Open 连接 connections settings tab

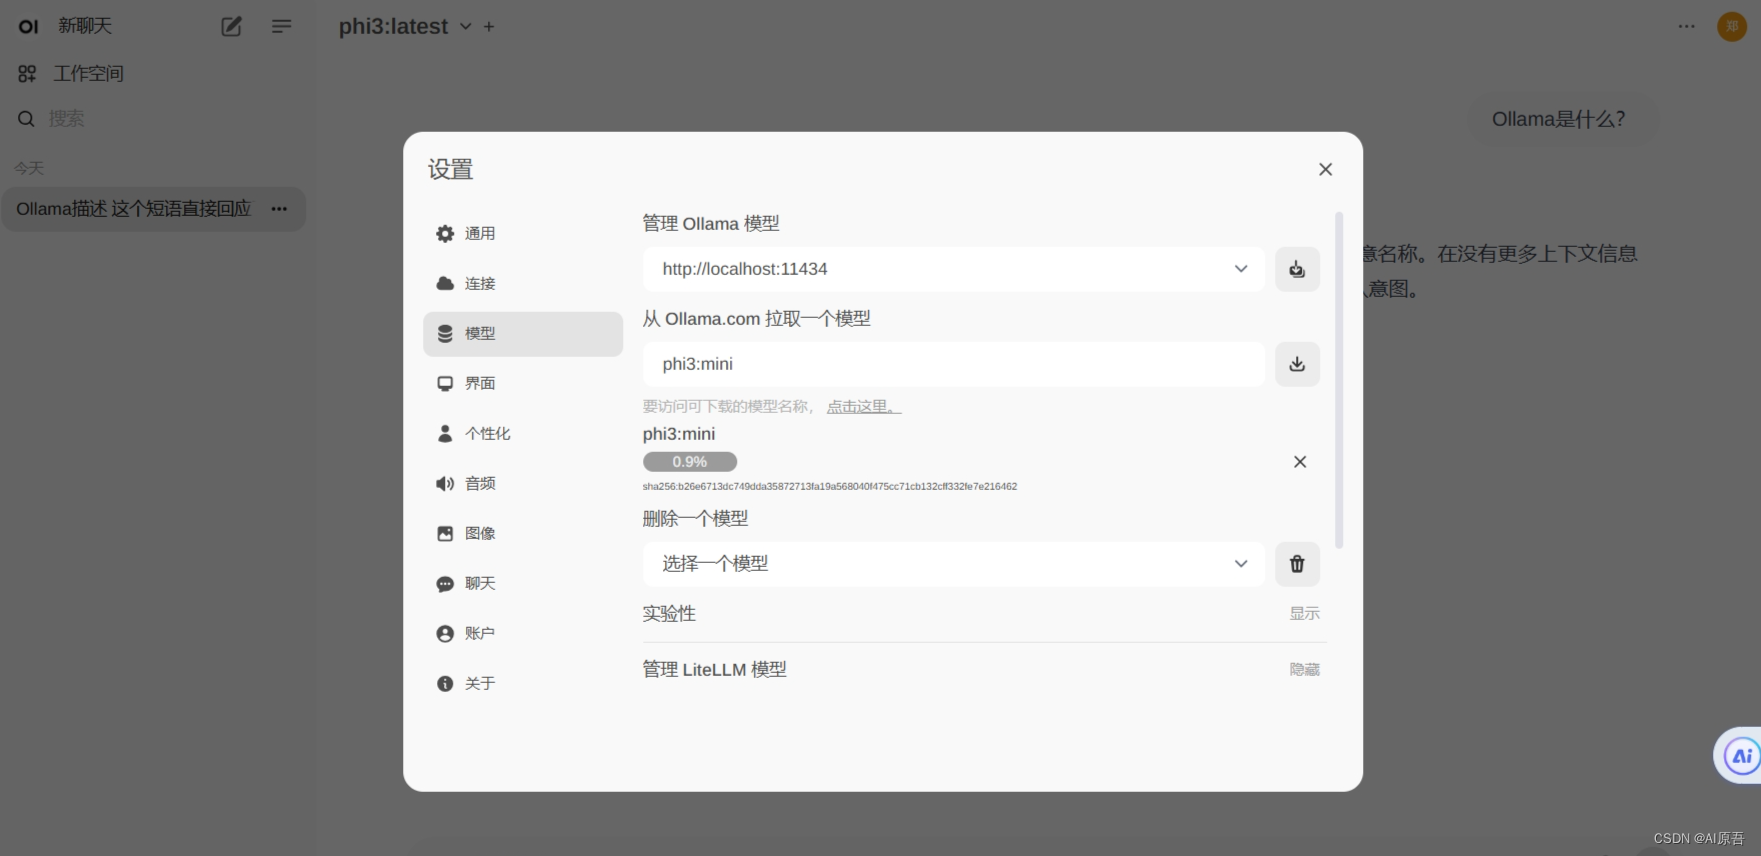(523, 284)
